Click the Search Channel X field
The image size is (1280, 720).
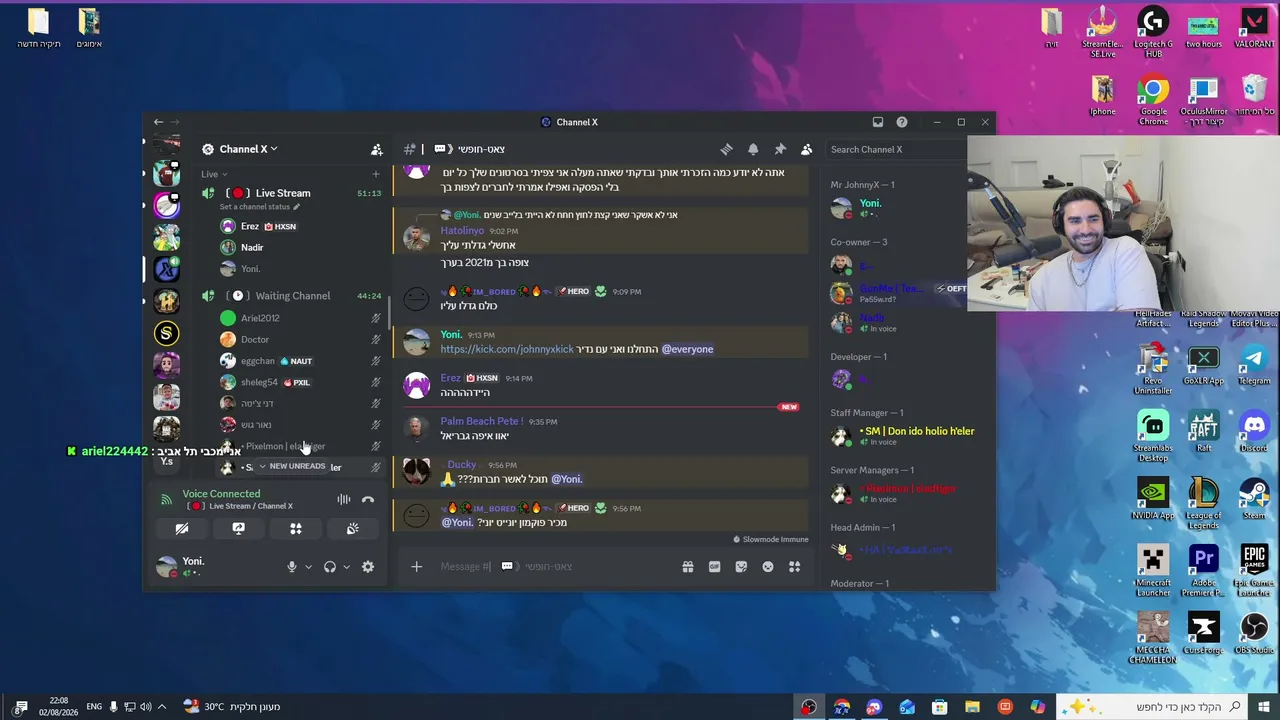pyautogui.click(x=896, y=149)
